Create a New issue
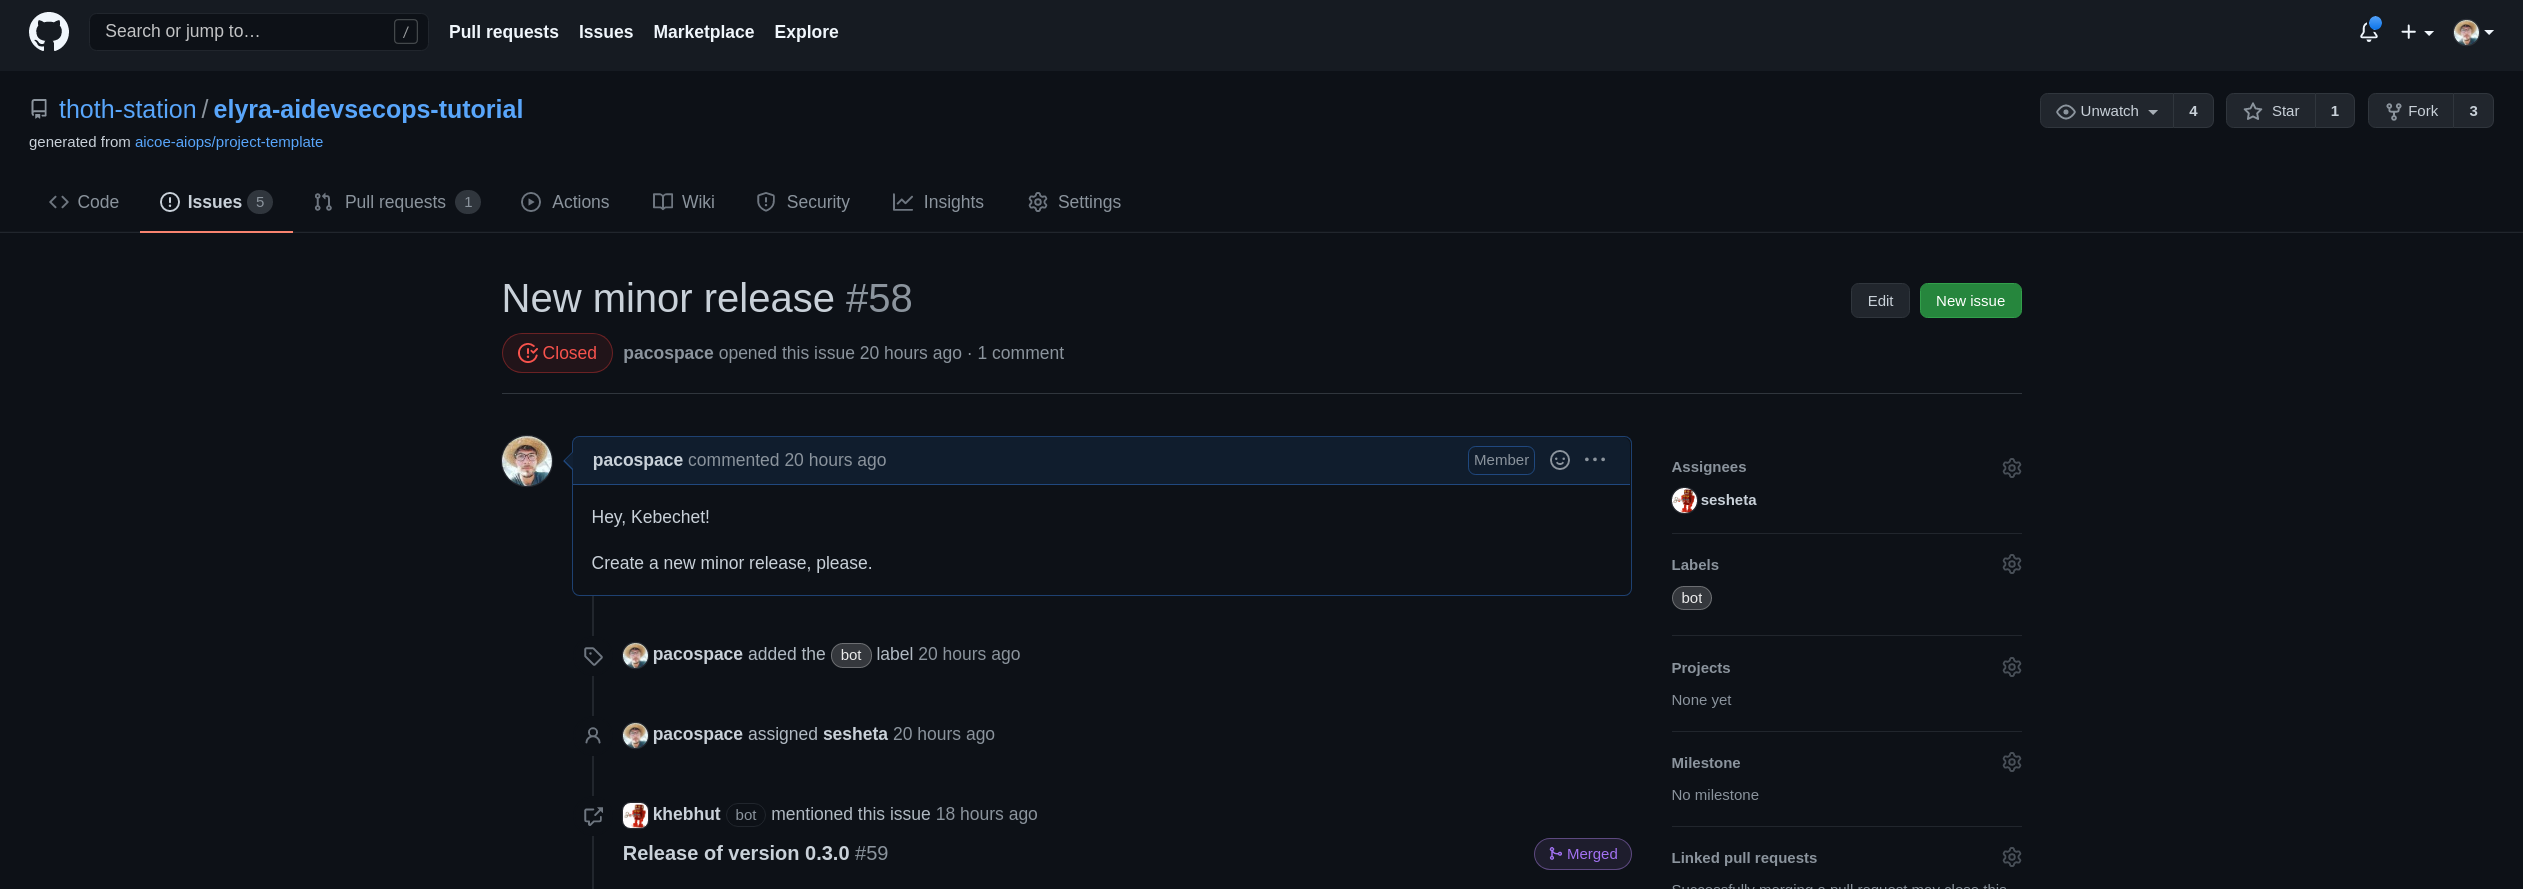2523x889 pixels. [x=1970, y=301]
